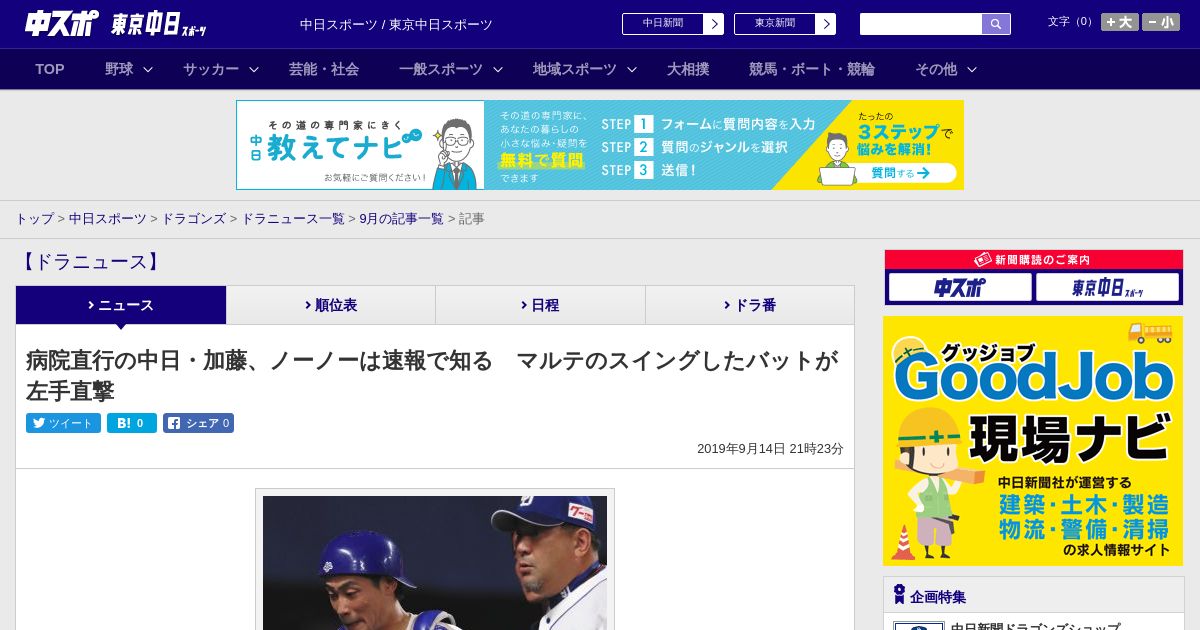Open the 東京新聞 link button
Screen dimensions: 1200x630
775,24
